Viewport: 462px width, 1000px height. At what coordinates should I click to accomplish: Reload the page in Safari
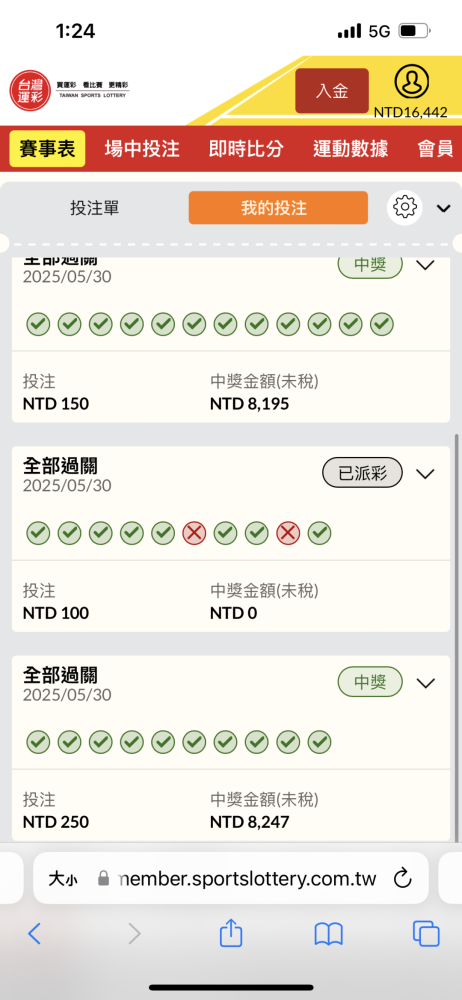403,878
